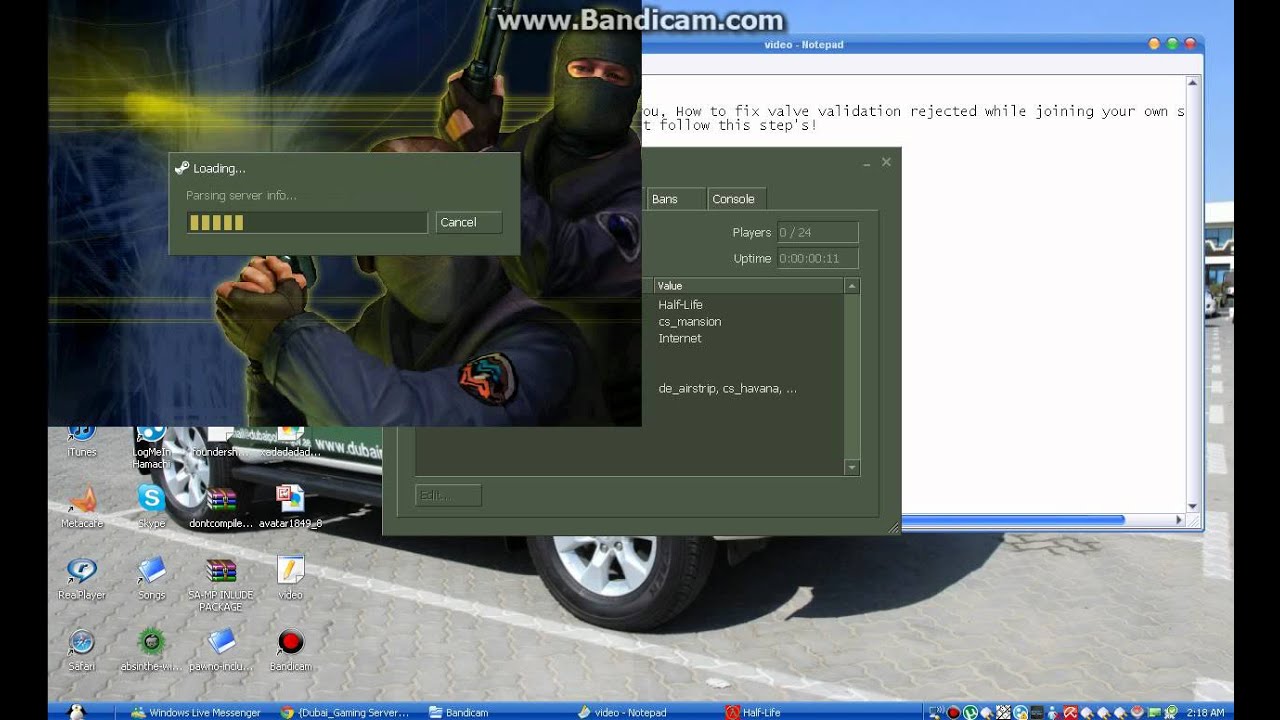Click the Avira antivirus tray icon
Screen dimensions: 1280x720
point(1070,712)
